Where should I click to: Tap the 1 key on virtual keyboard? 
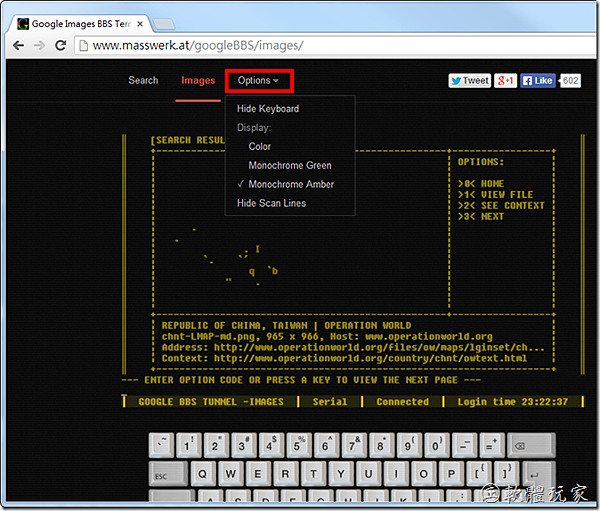click(189, 445)
